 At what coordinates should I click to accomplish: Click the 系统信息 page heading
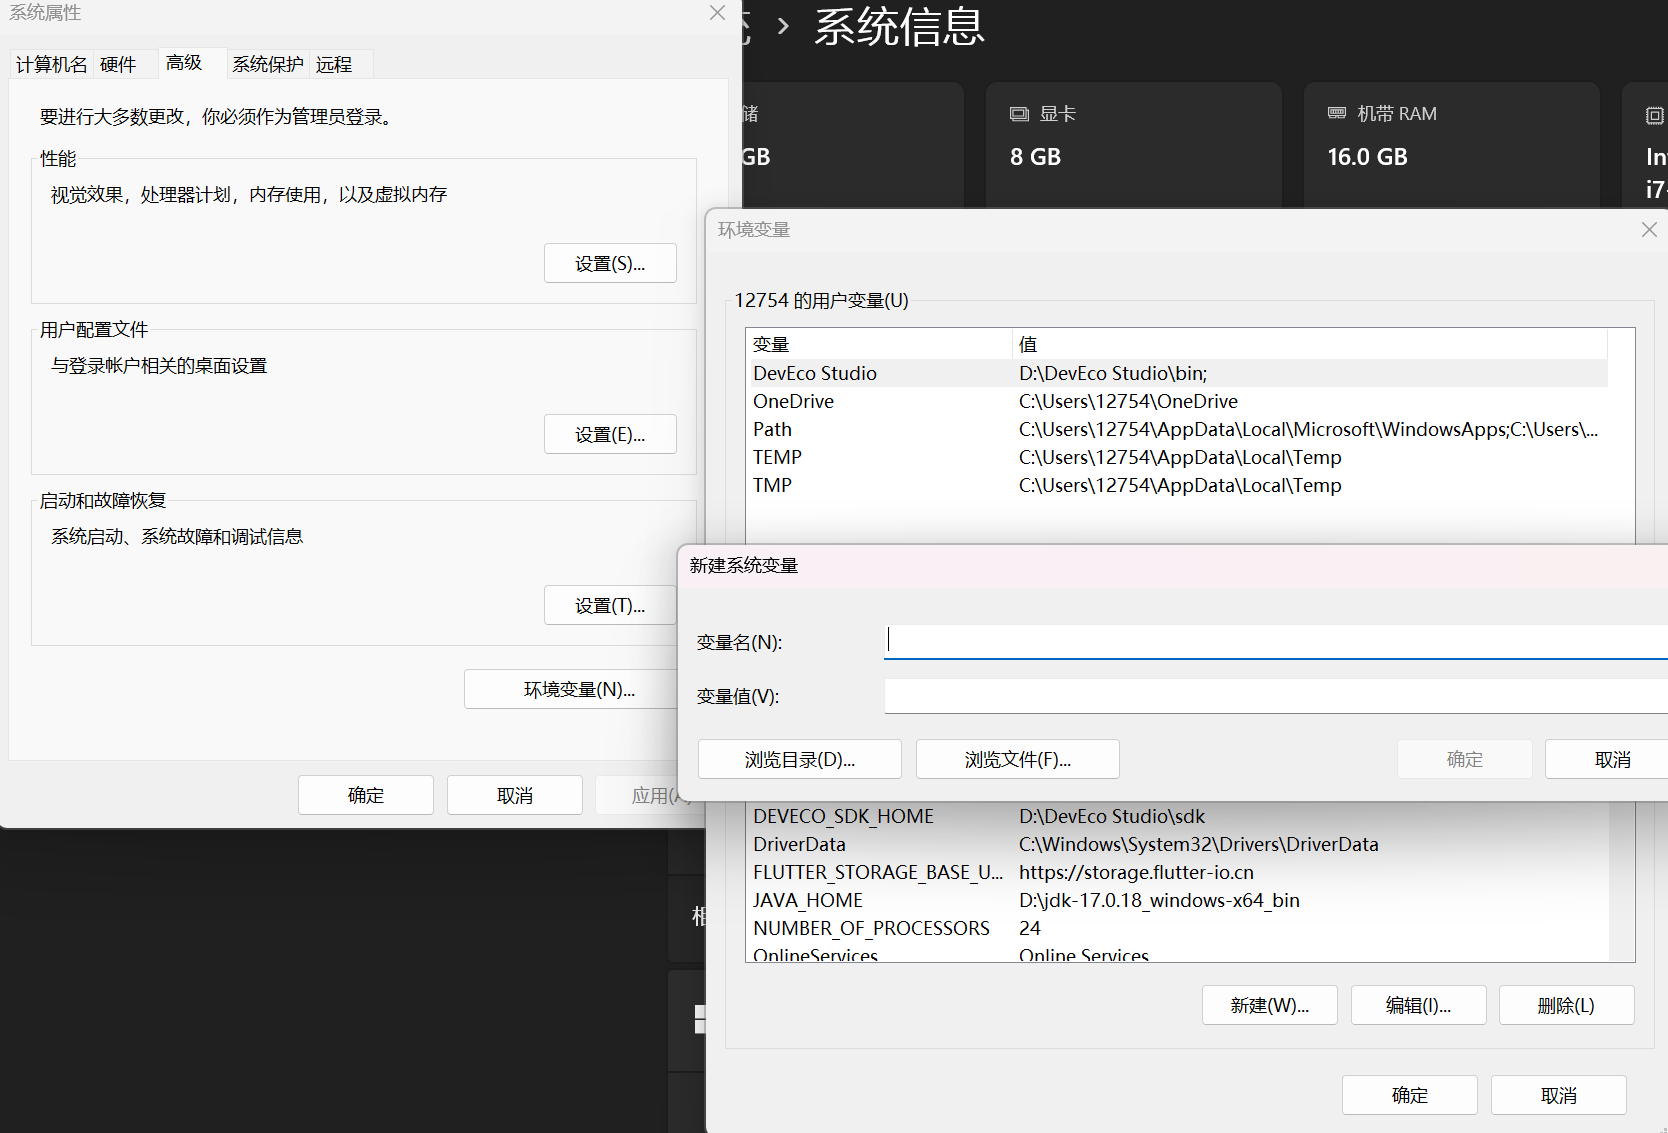tap(899, 26)
